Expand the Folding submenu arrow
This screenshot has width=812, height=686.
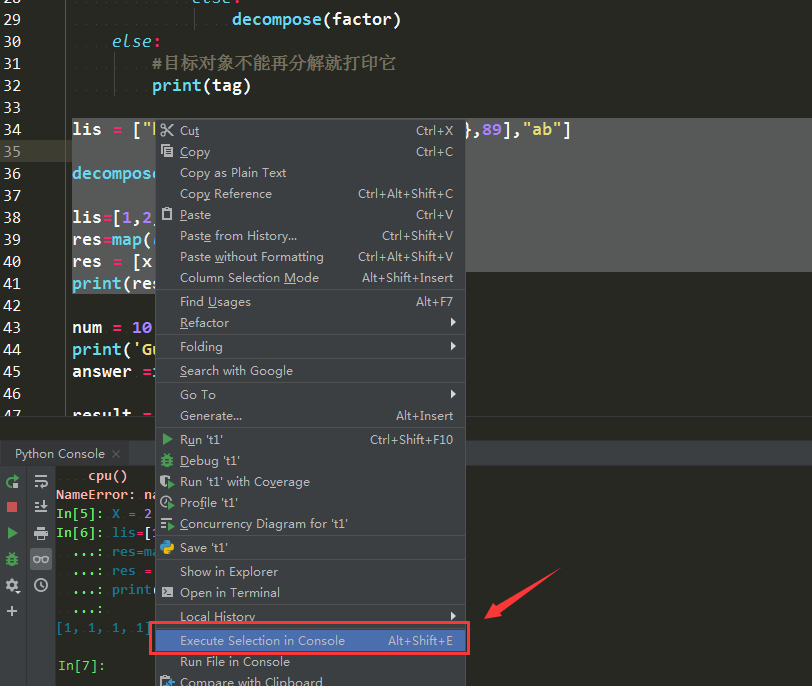(453, 346)
